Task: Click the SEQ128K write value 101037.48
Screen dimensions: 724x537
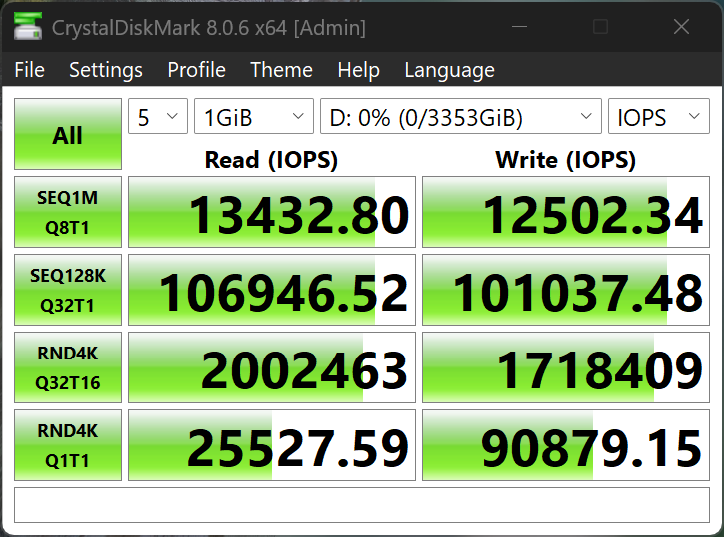Action: tap(566, 290)
